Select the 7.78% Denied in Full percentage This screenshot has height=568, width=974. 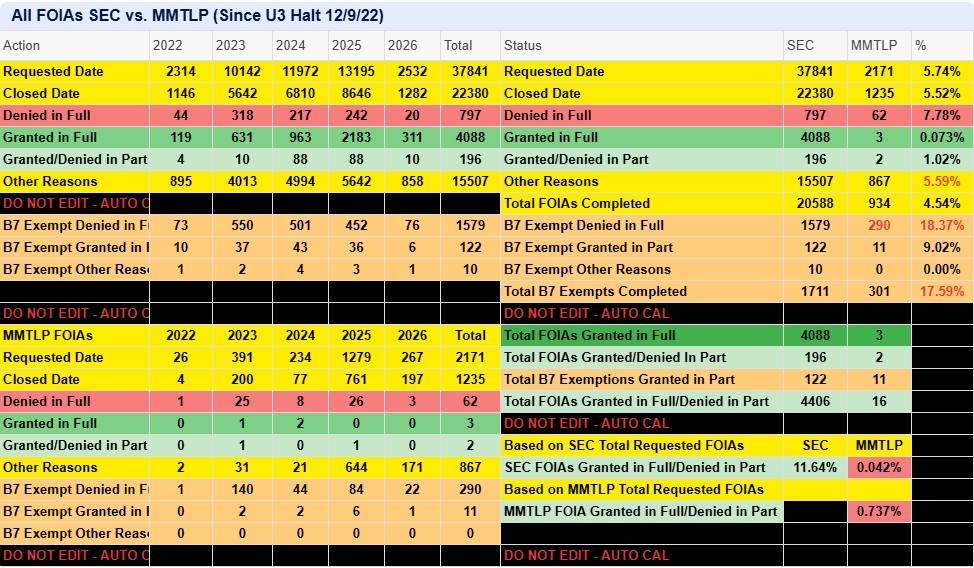click(942, 116)
